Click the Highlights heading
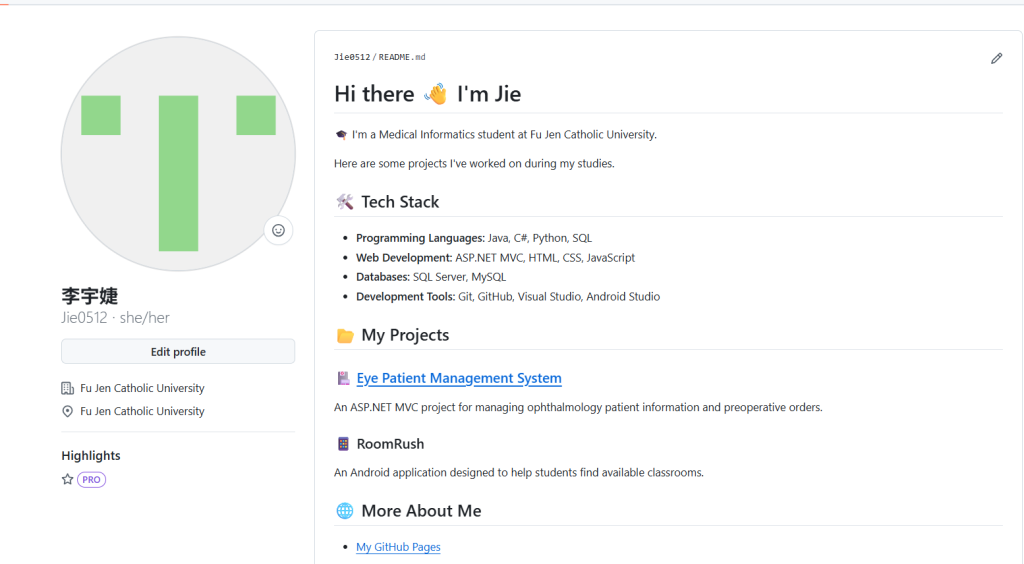1024x564 pixels. (91, 456)
